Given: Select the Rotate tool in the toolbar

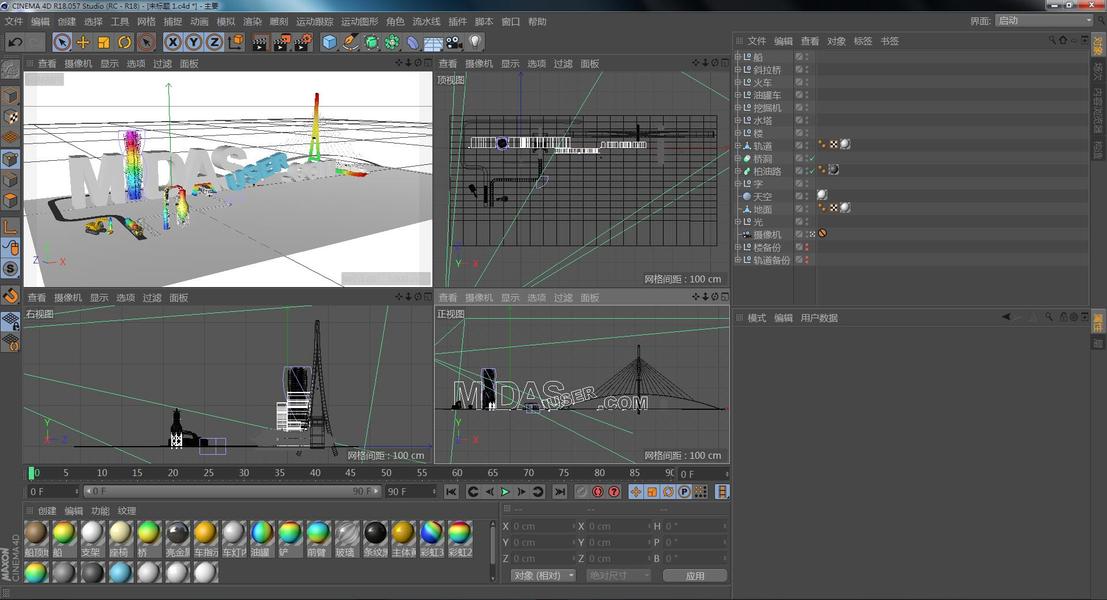Looking at the screenshot, I should tap(125, 42).
